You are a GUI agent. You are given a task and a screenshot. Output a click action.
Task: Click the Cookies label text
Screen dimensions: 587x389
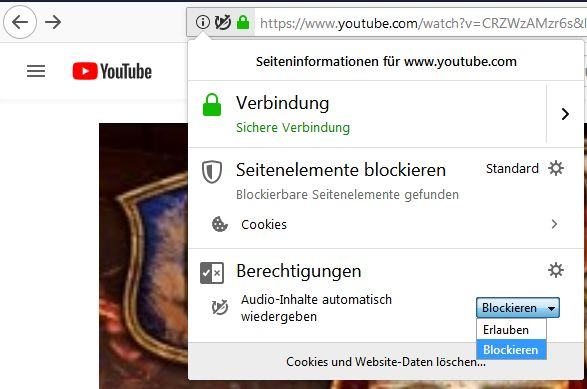click(x=264, y=225)
